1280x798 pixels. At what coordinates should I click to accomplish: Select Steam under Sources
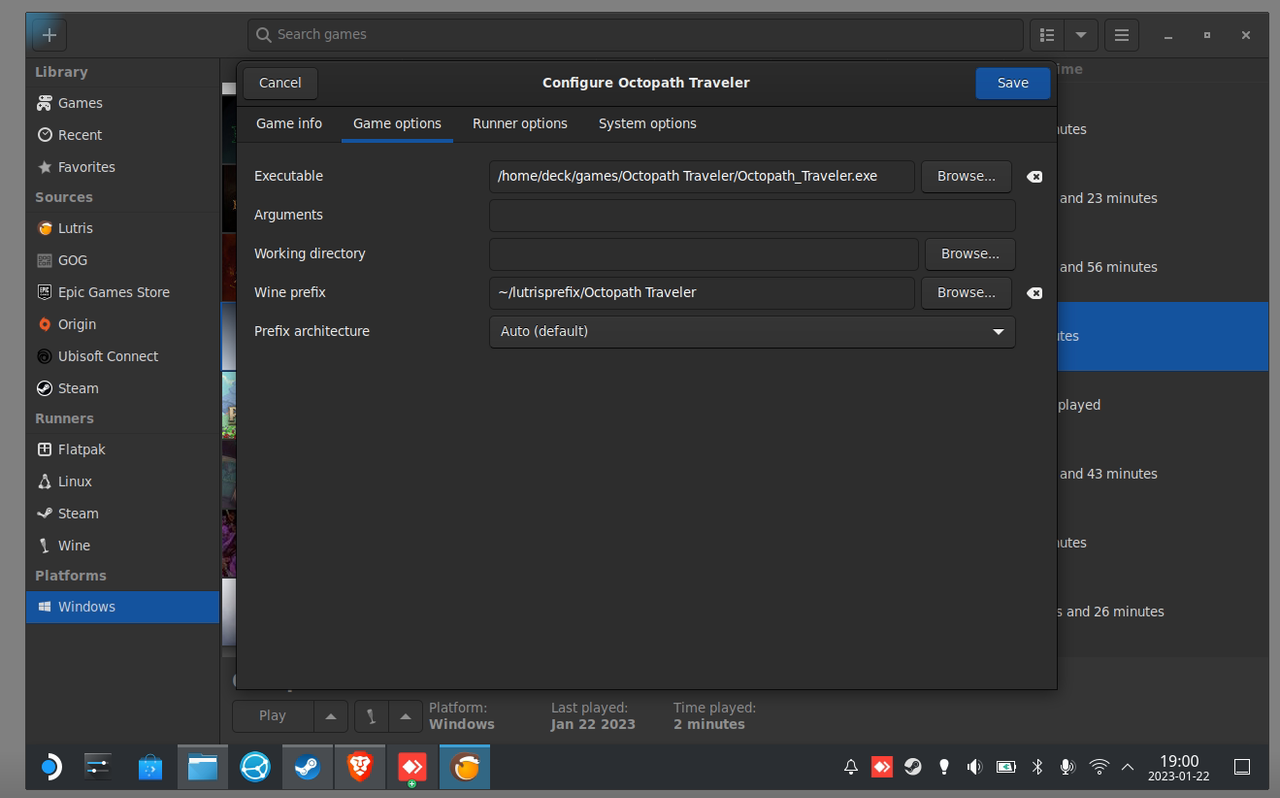pyautogui.click(x=122, y=388)
